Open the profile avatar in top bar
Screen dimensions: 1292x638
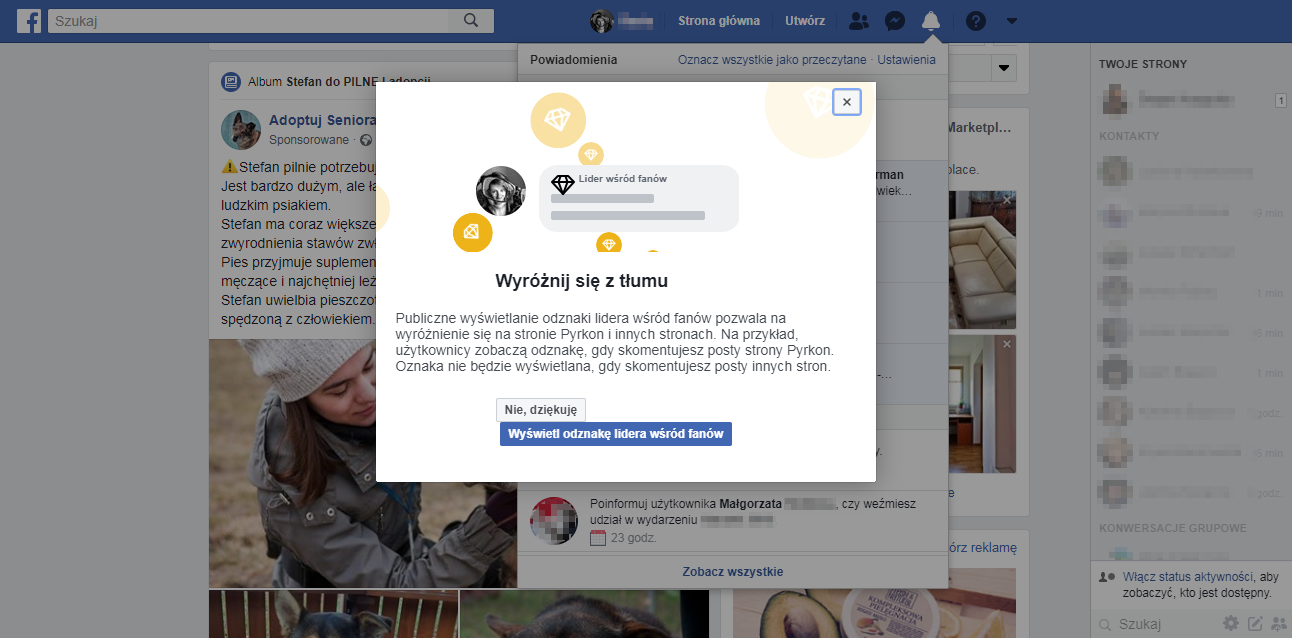[x=601, y=21]
